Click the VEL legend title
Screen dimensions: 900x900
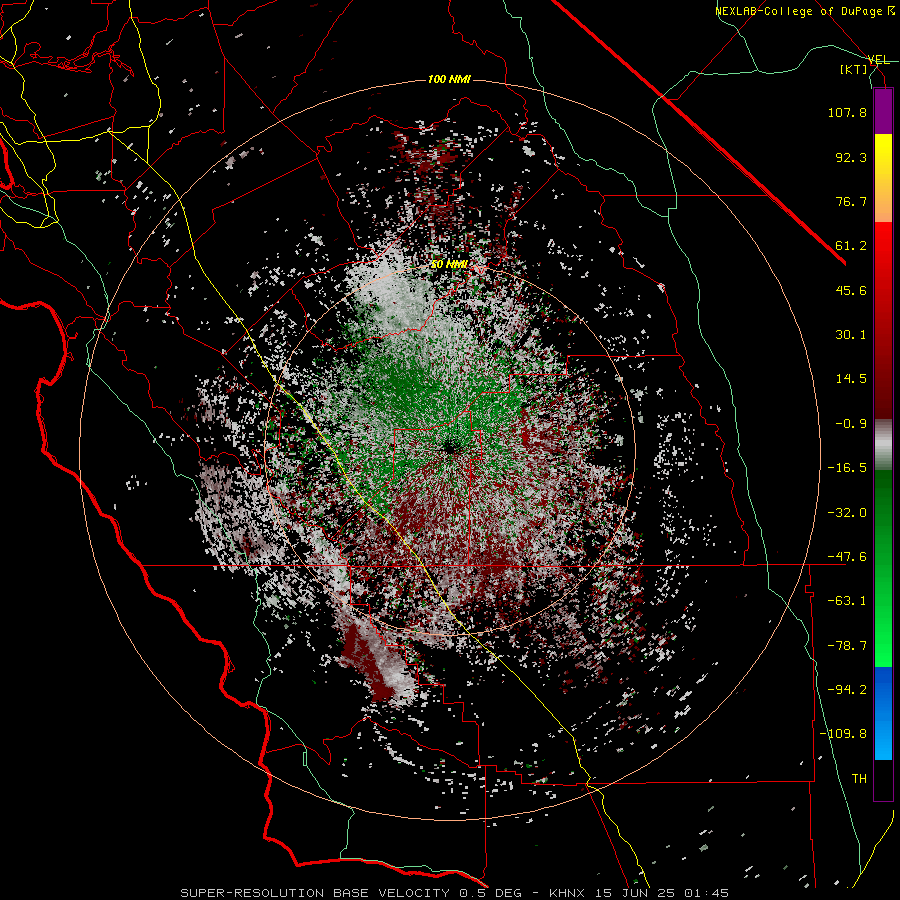tap(879, 60)
